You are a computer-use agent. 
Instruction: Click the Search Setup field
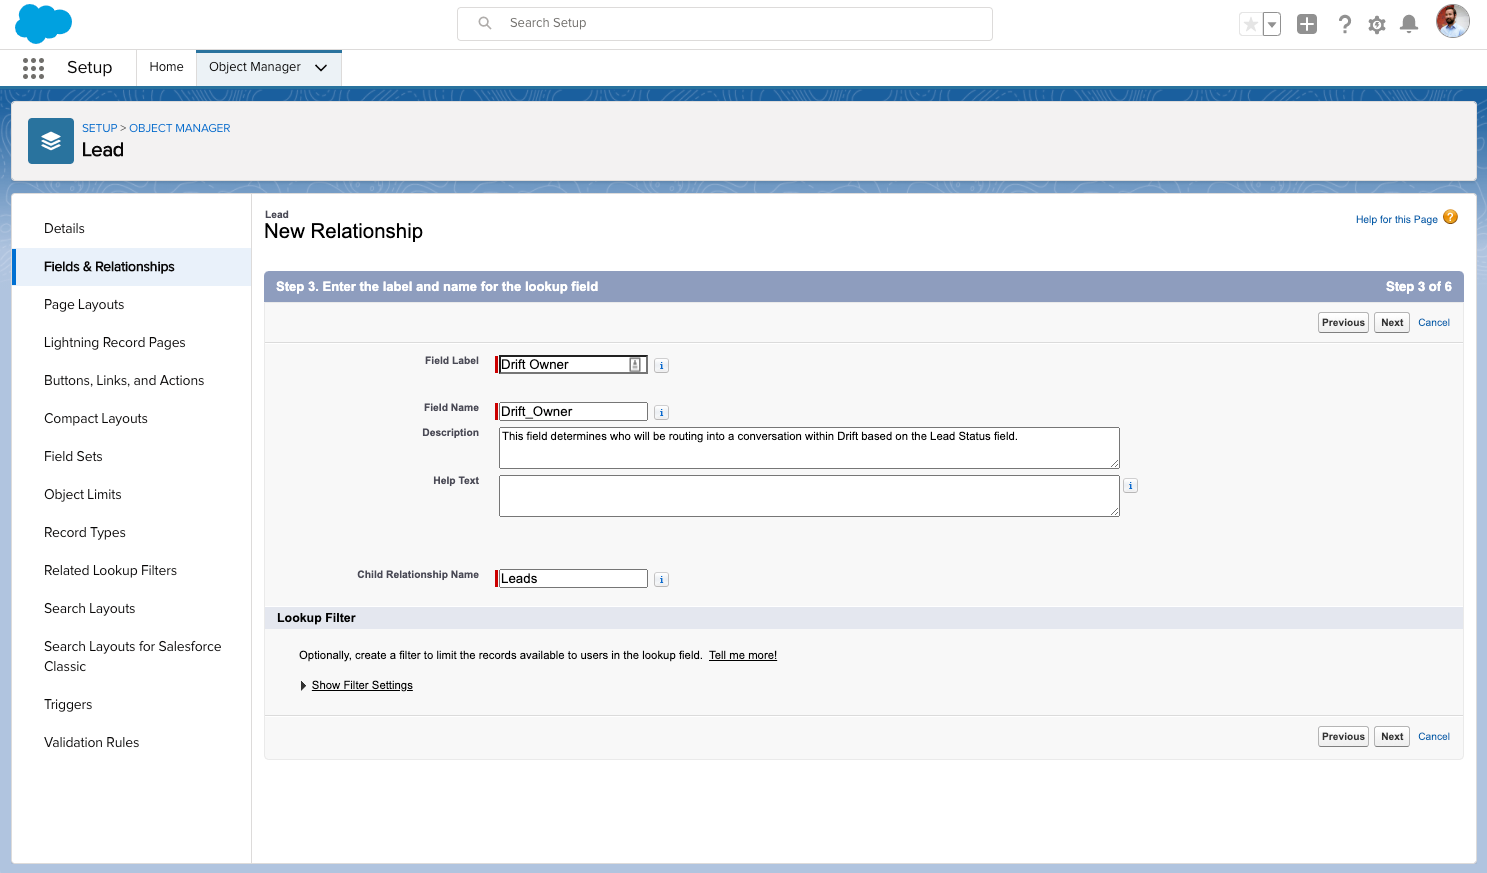tap(725, 24)
